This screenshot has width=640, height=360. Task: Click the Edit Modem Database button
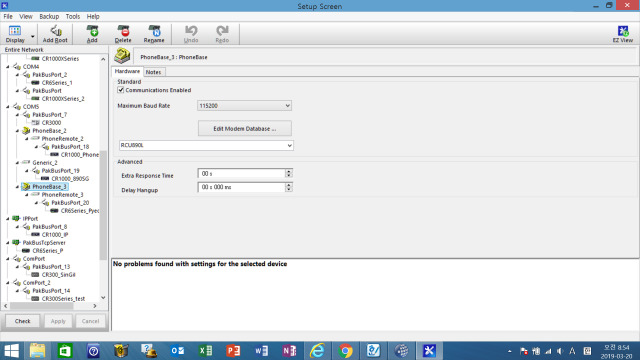tap(244, 128)
